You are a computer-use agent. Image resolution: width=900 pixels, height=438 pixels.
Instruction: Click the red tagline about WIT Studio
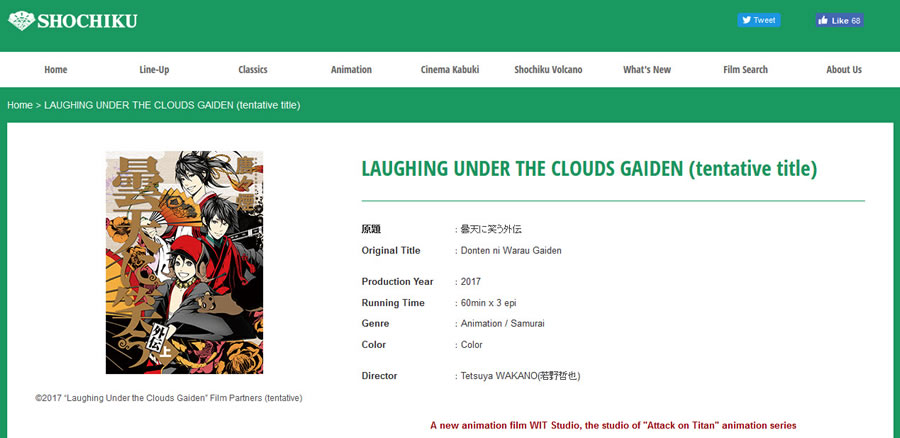click(613, 425)
